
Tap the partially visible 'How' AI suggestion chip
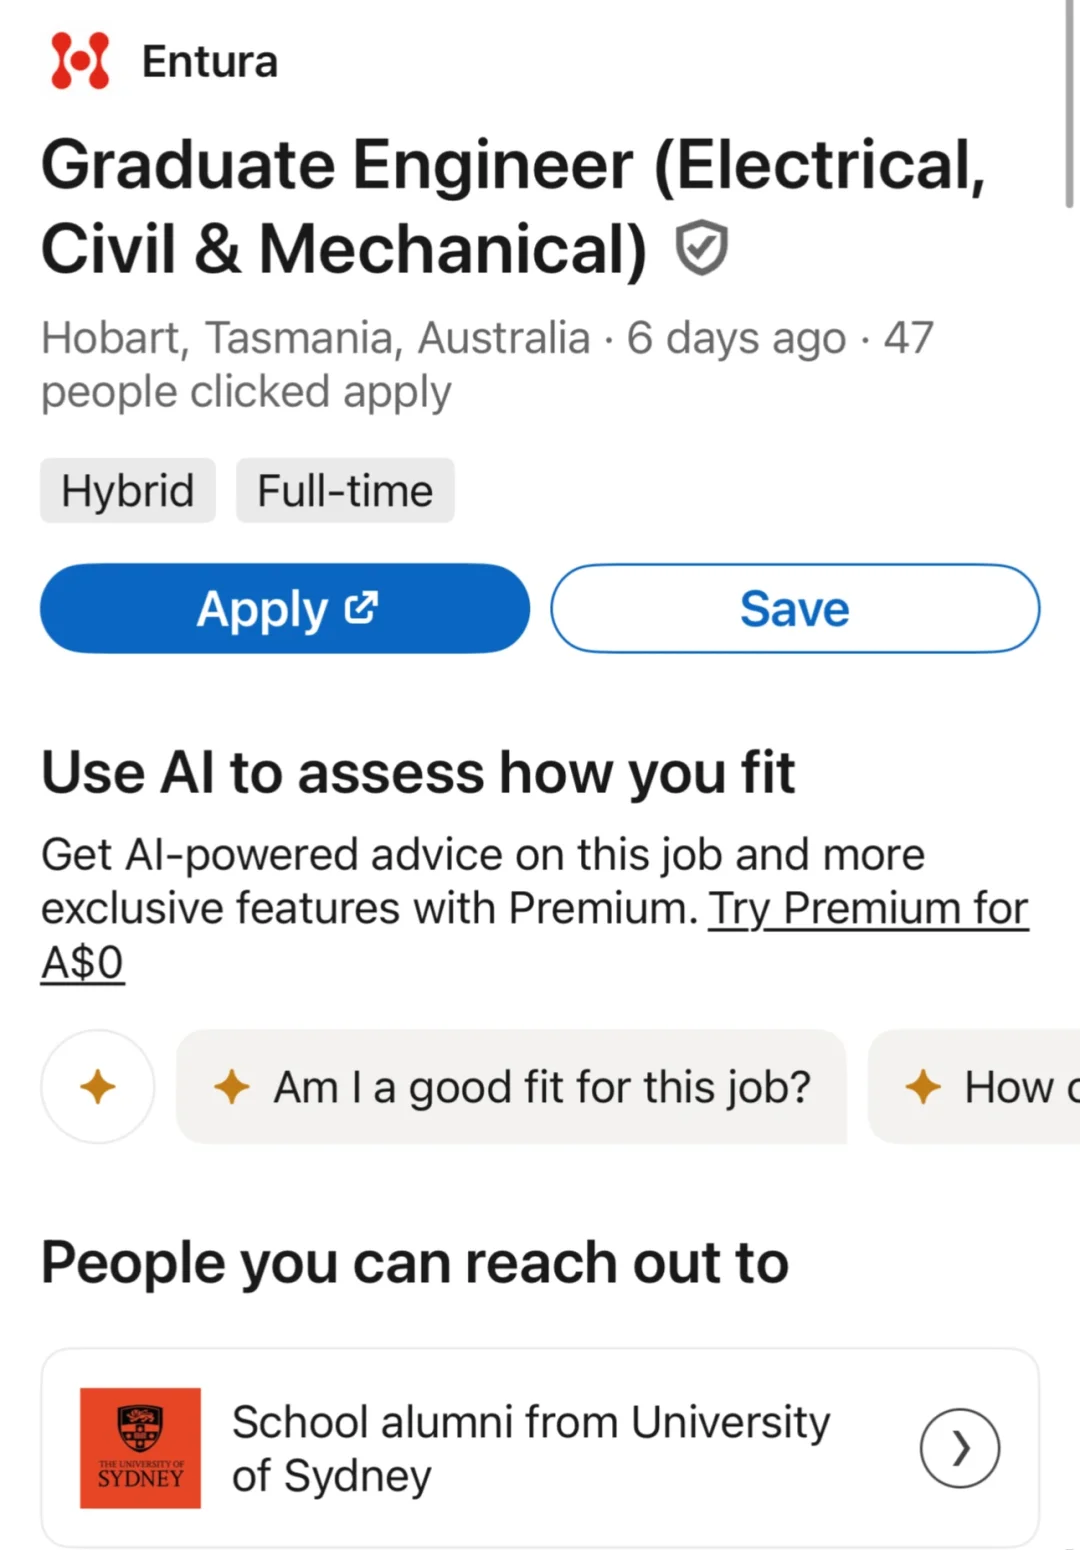[x=974, y=1086]
